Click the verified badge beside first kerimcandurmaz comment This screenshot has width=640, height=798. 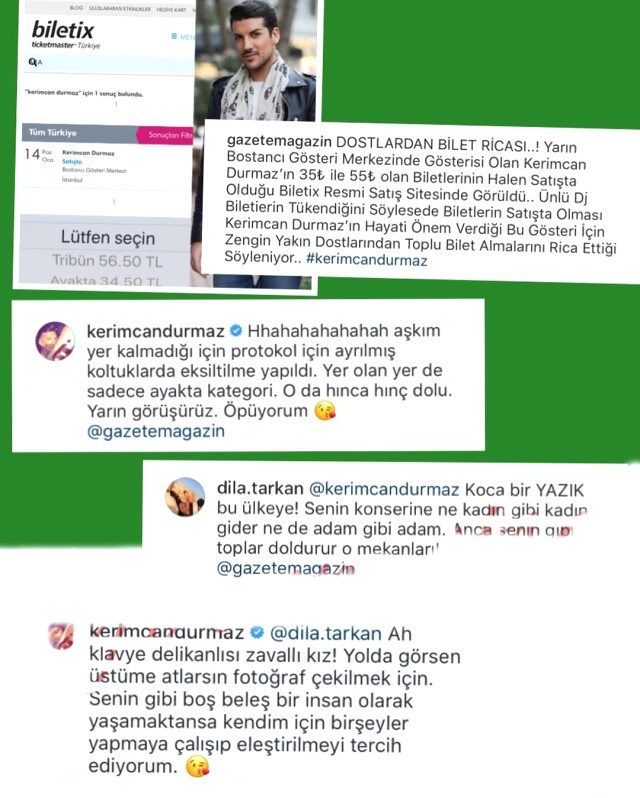(236, 331)
